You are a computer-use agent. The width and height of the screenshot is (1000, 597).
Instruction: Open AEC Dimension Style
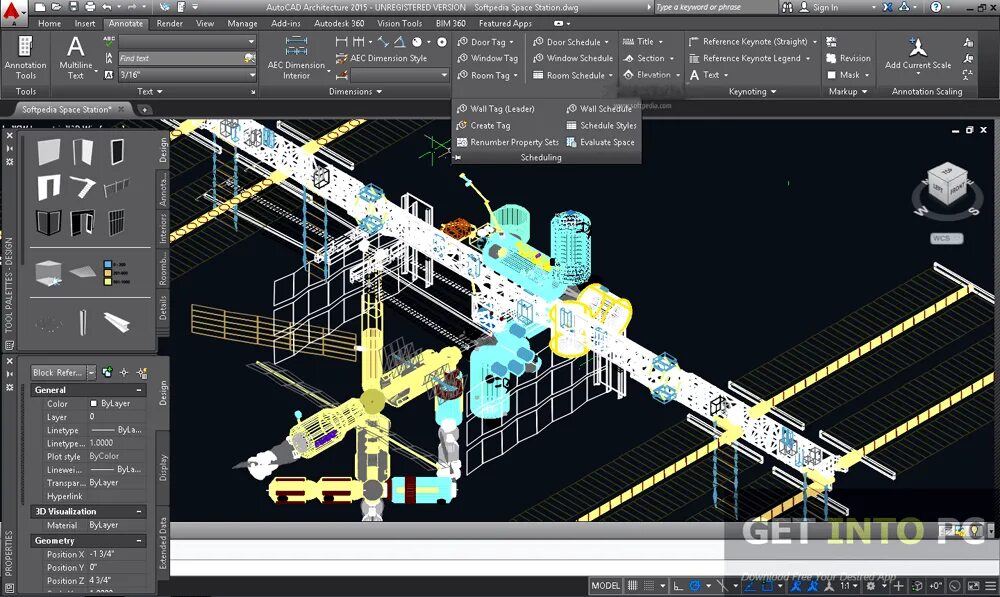[x=381, y=58]
